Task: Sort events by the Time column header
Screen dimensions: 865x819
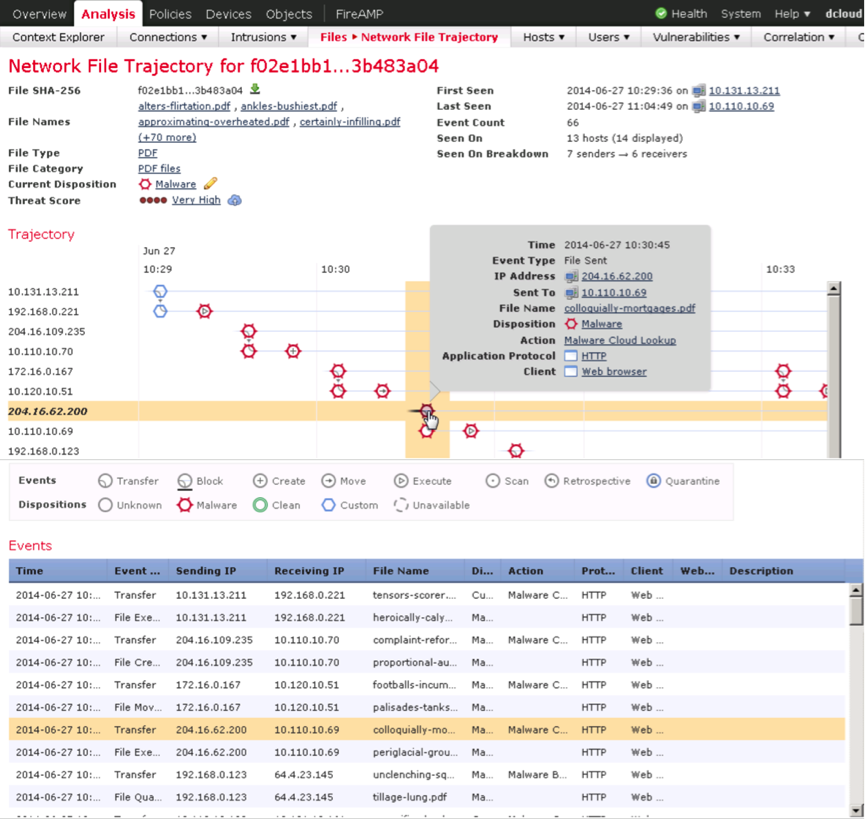Action: (x=58, y=571)
